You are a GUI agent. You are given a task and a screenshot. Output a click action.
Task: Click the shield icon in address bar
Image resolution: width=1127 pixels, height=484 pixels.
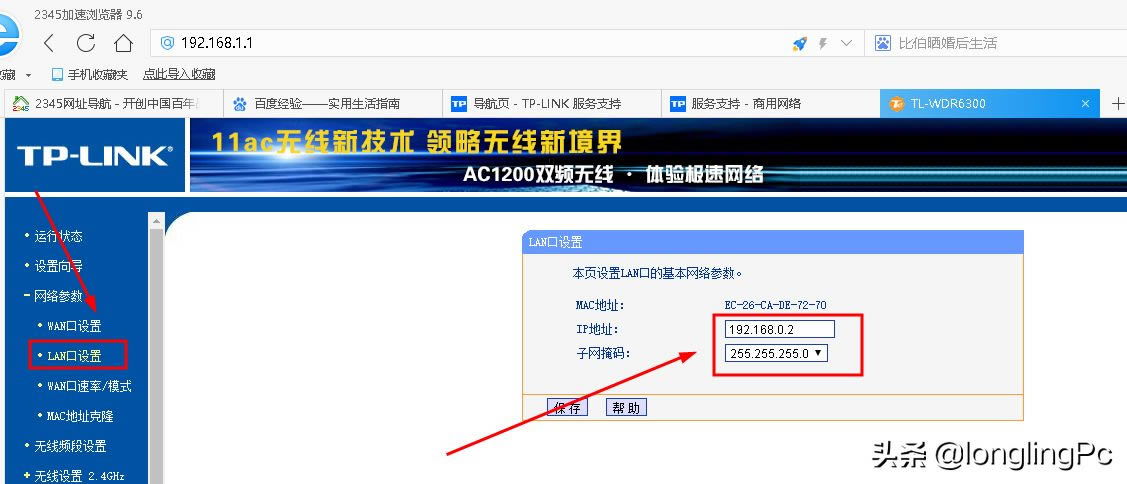(167, 43)
